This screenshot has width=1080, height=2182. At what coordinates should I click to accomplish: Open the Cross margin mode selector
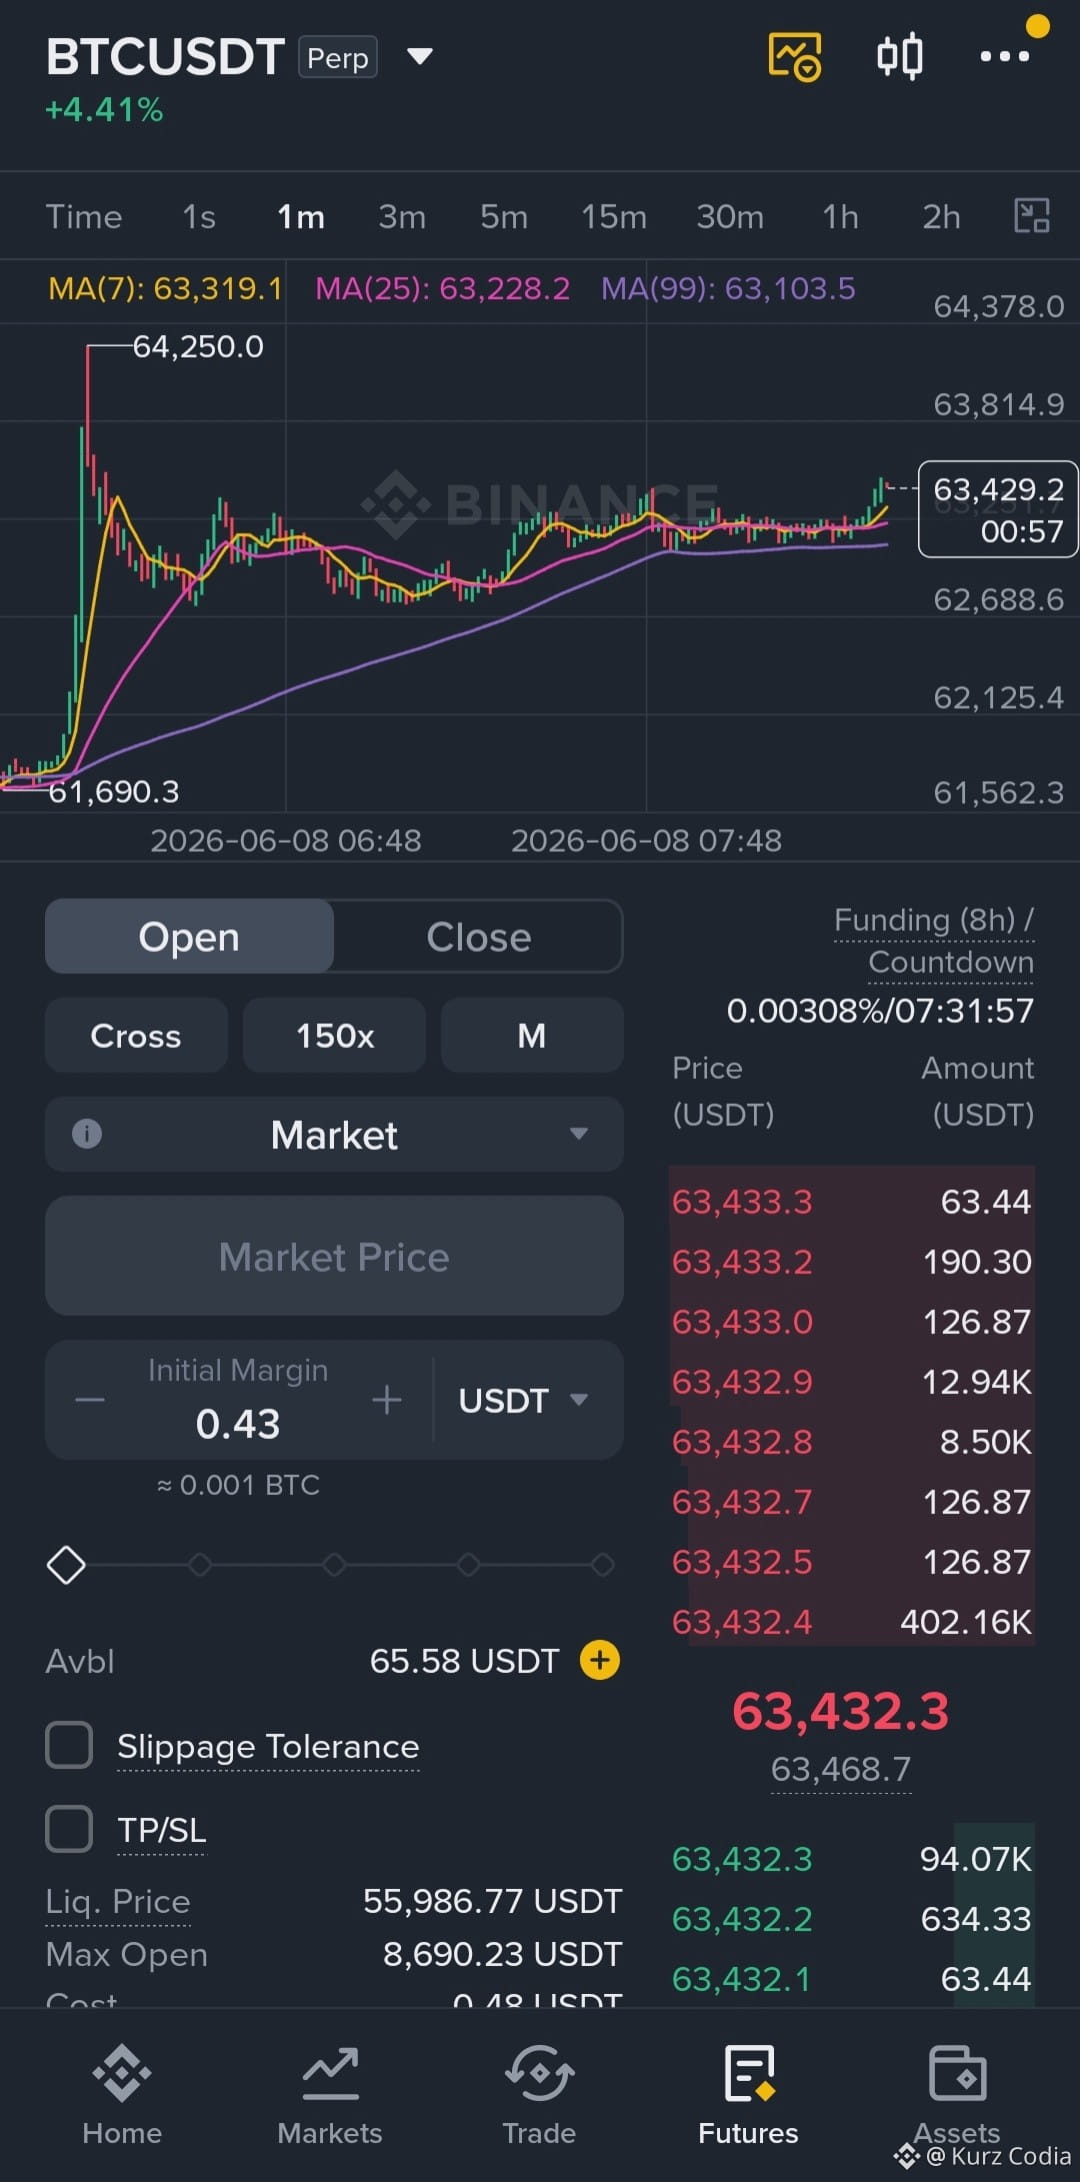[136, 1035]
